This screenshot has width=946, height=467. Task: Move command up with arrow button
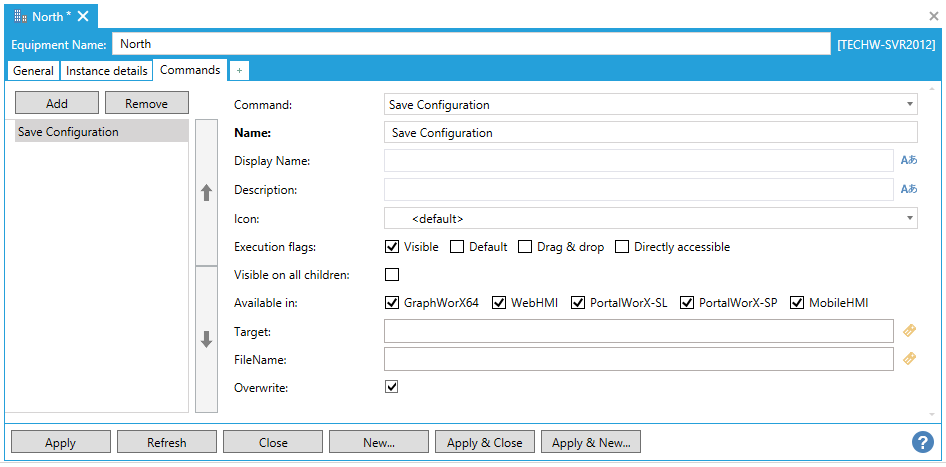click(x=207, y=193)
